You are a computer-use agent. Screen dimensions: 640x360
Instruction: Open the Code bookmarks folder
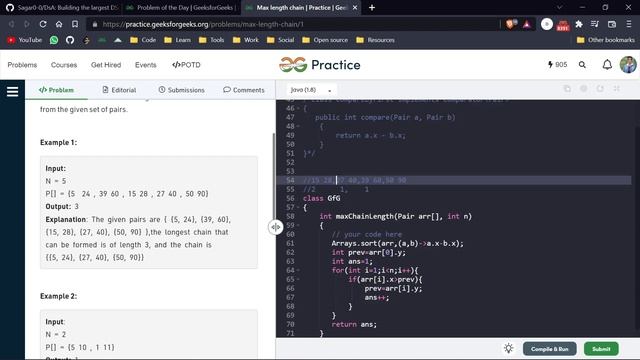[143, 40]
